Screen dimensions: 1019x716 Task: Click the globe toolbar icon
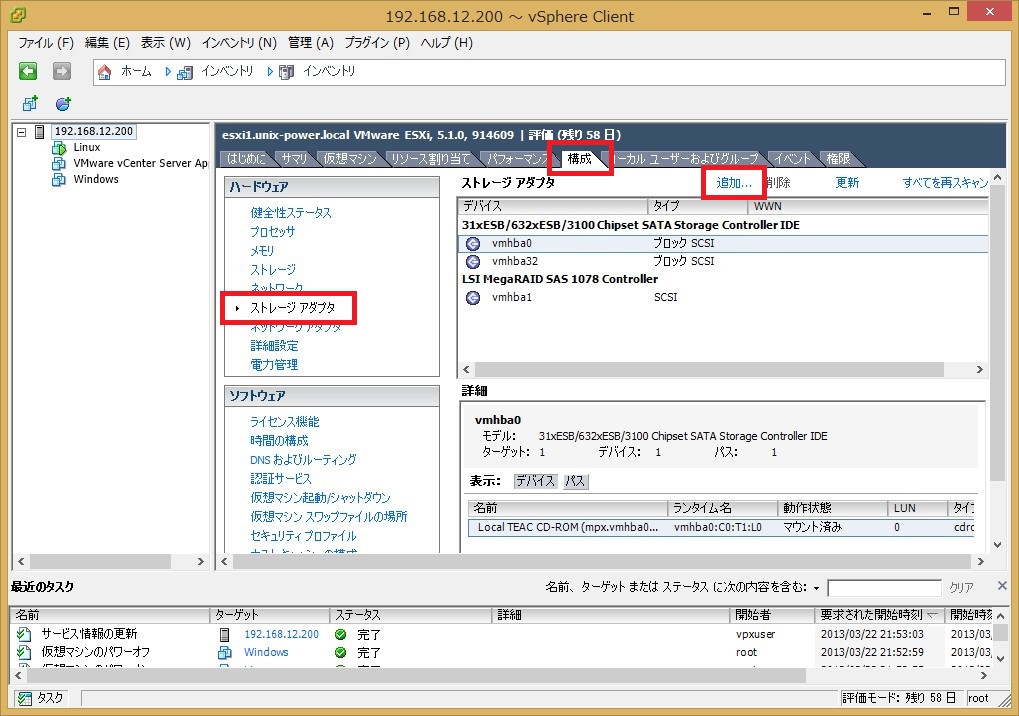(63, 103)
